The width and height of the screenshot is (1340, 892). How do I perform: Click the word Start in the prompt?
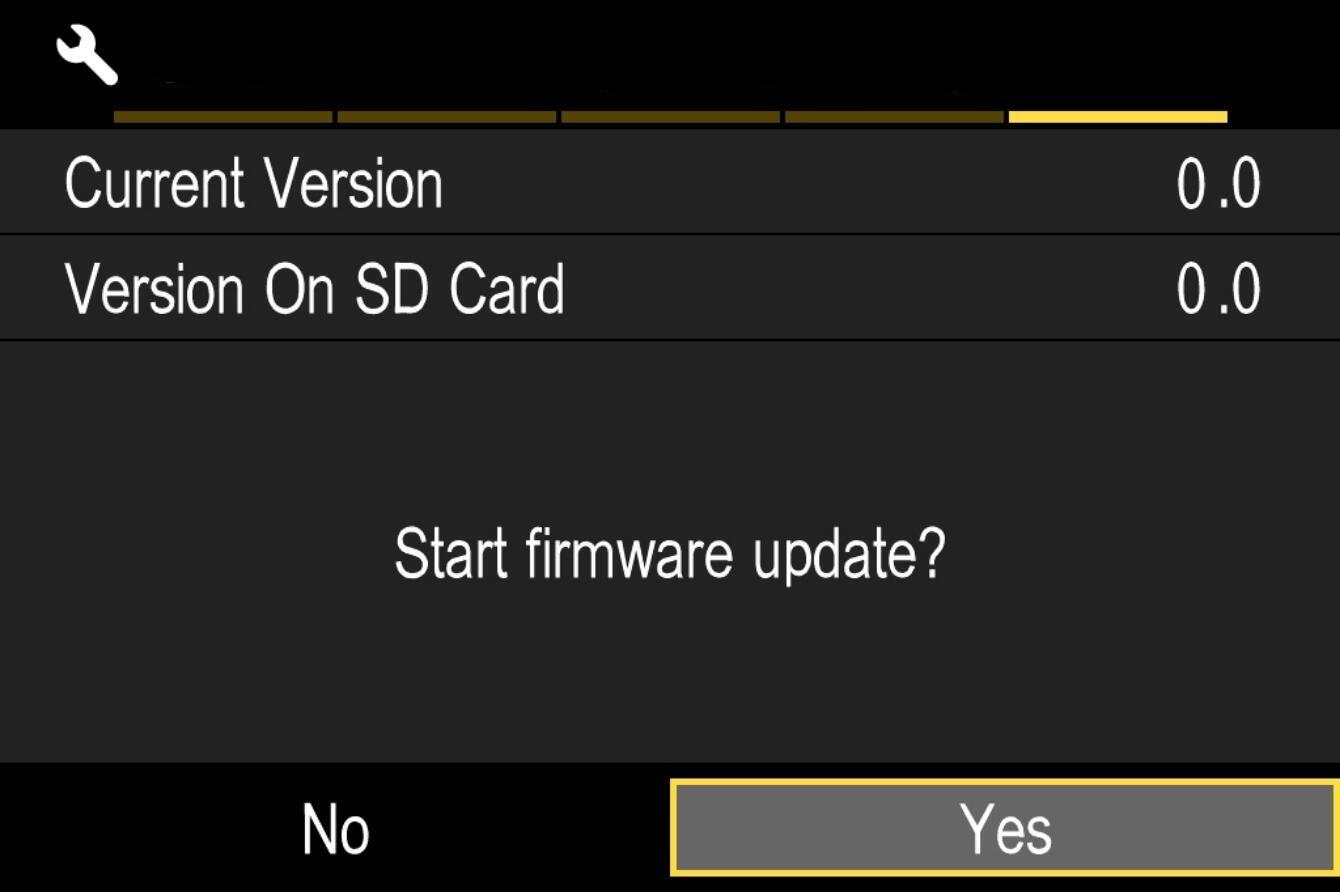click(x=452, y=553)
